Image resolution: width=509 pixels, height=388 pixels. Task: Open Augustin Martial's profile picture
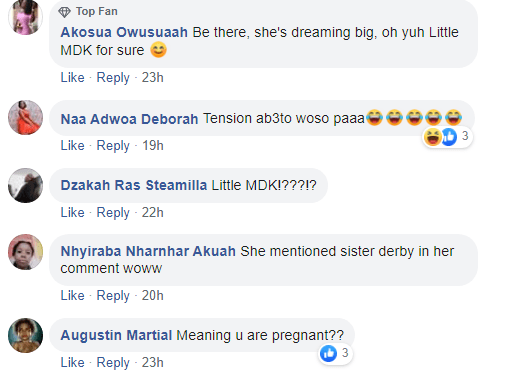click(x=25, y=335)
